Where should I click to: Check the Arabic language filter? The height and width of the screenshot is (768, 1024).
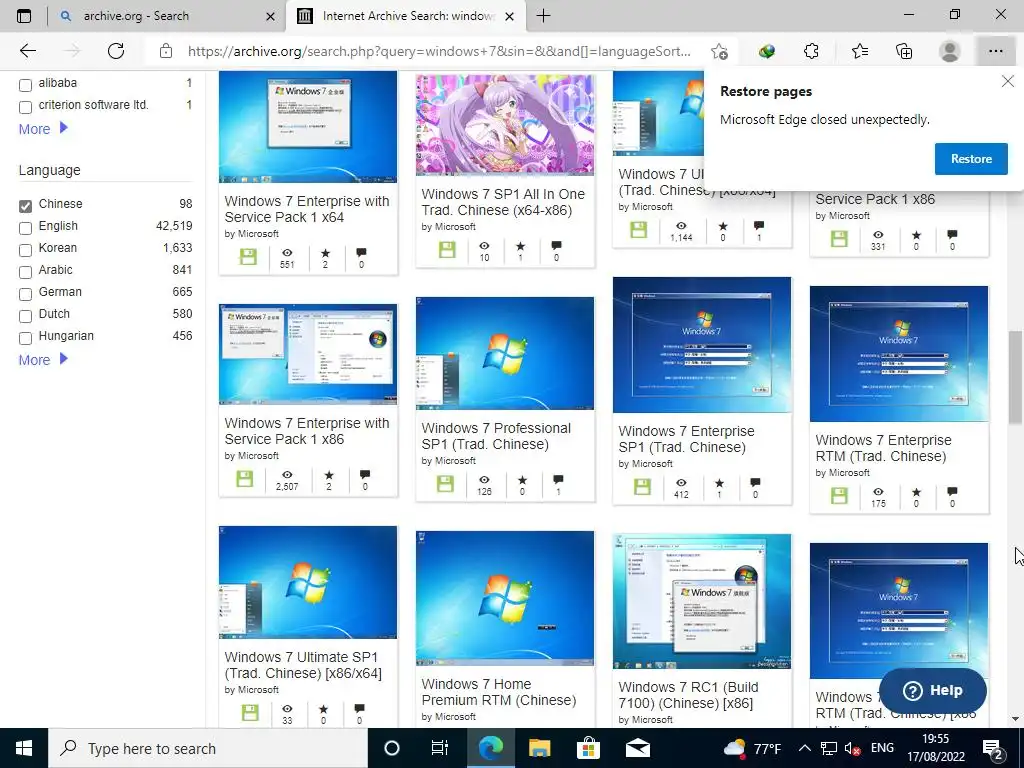pos(25,272)
